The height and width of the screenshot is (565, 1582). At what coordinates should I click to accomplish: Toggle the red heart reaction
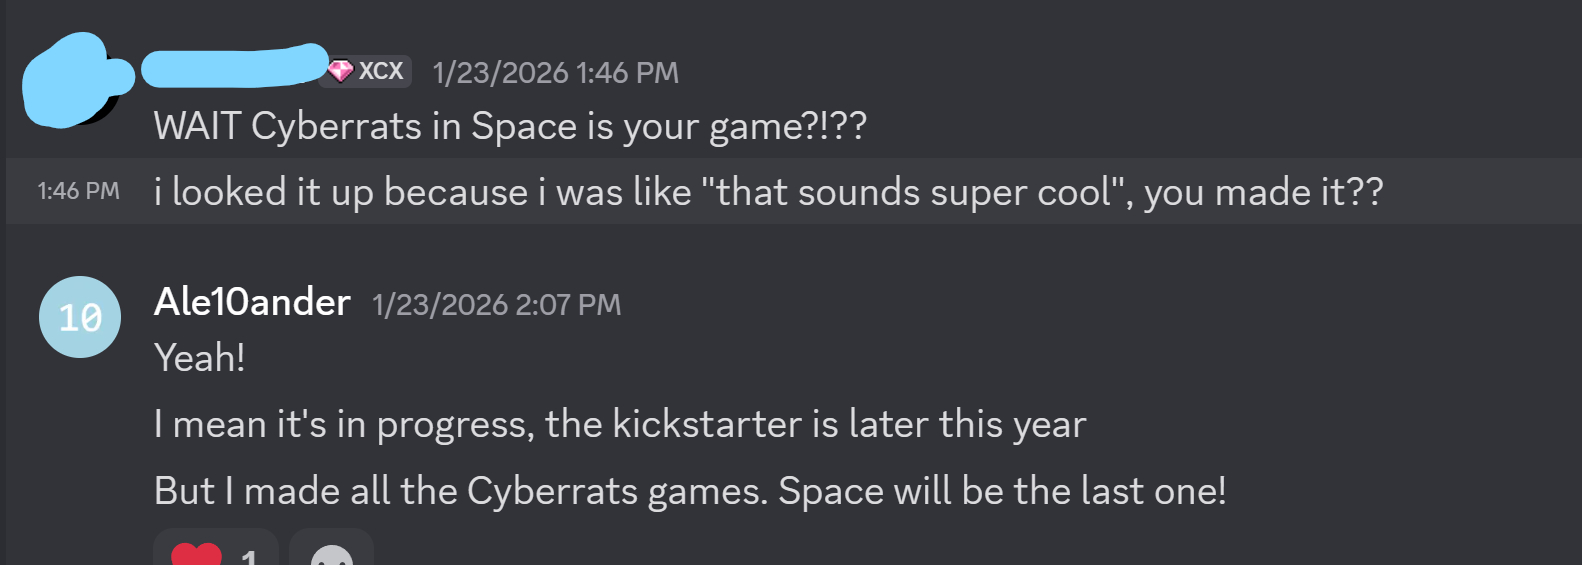[x=196, y=554]
